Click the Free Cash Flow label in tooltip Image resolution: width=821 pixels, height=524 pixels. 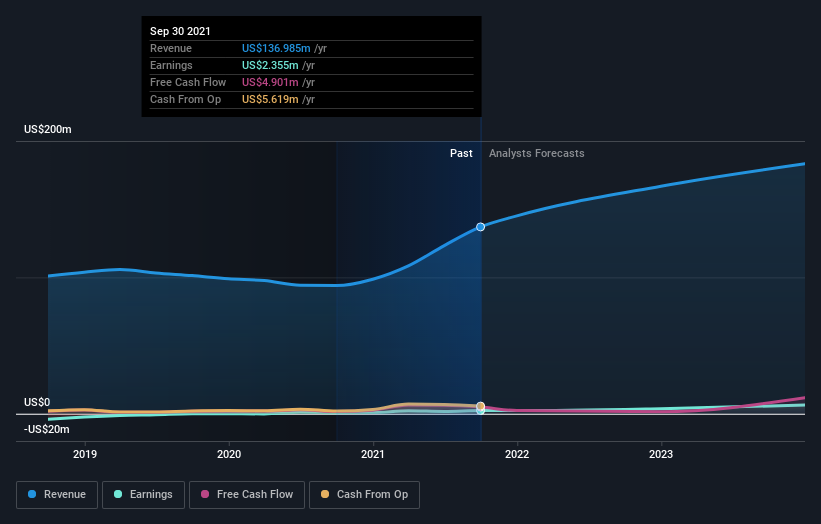pos(188,82)
